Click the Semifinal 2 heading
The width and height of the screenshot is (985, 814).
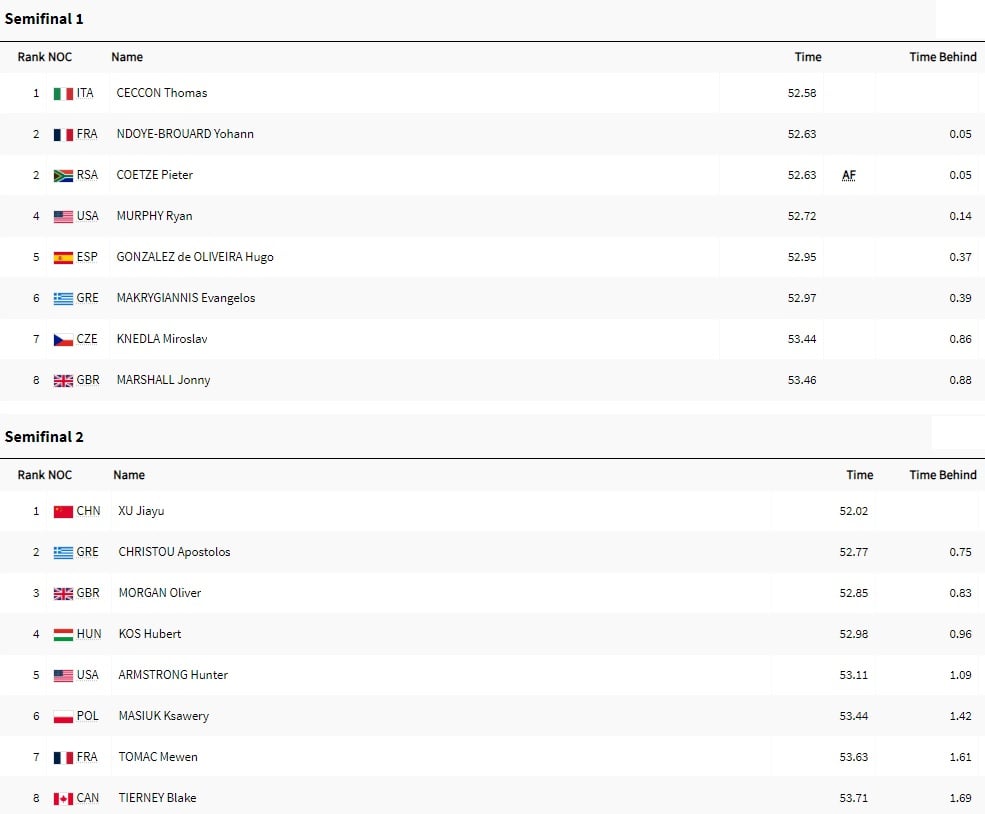[x=44, y=437]
